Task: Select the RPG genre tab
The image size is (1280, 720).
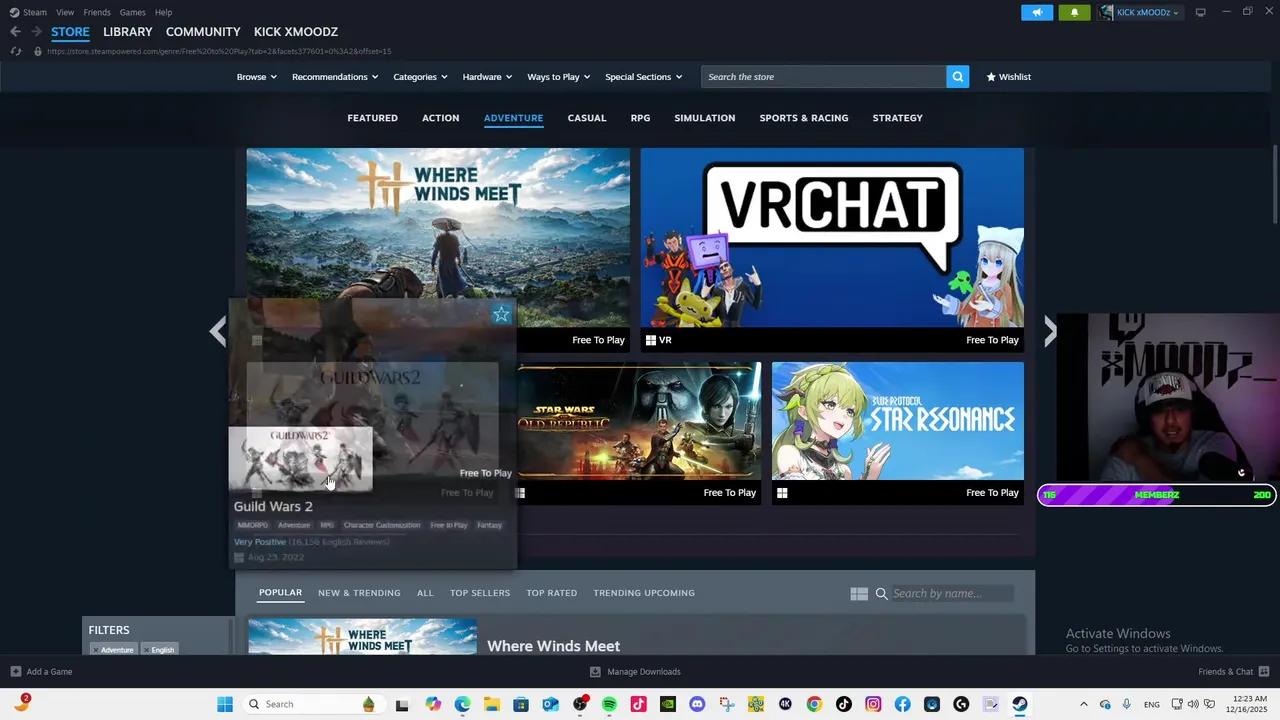Action: pyautogui.click(x=640, y=118)
